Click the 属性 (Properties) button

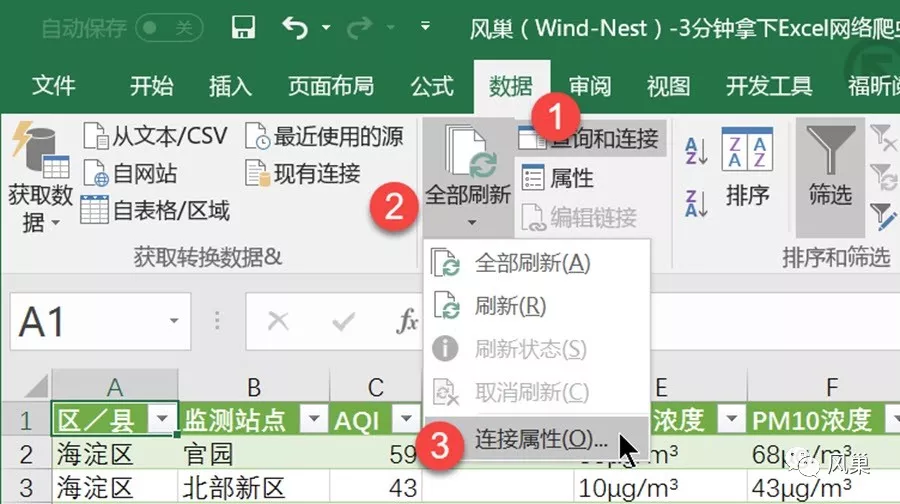(x=557, y=177)
